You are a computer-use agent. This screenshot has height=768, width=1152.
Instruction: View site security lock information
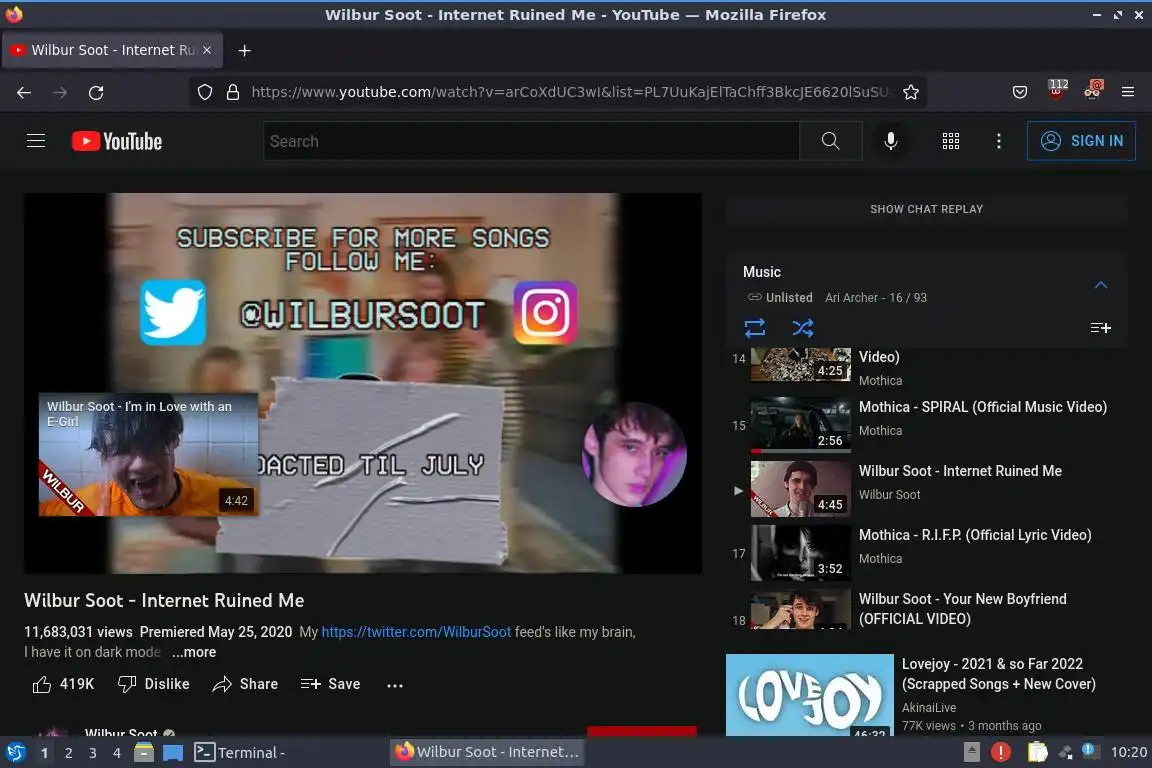point(233,93)
